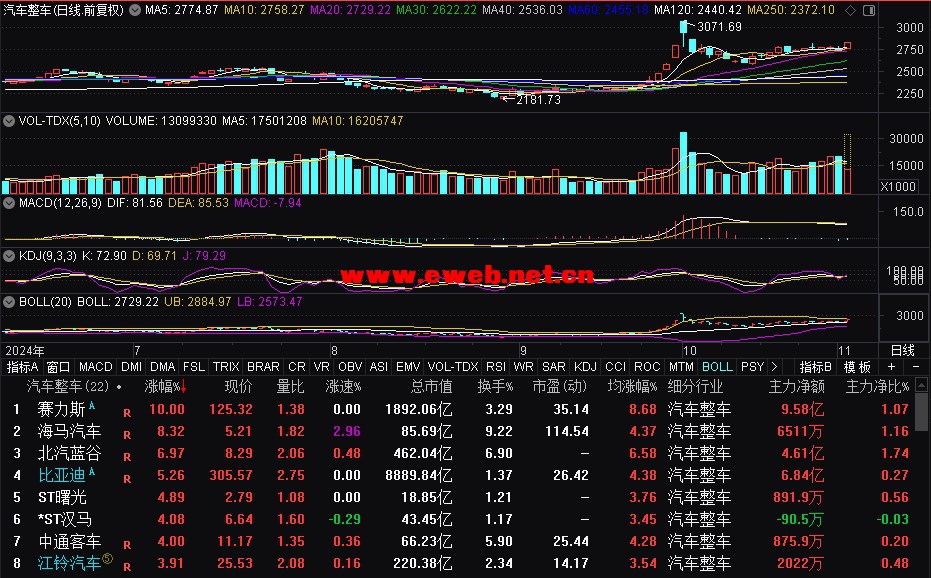Open the VOL-TDX panel dropdown circle

(9, 121)
